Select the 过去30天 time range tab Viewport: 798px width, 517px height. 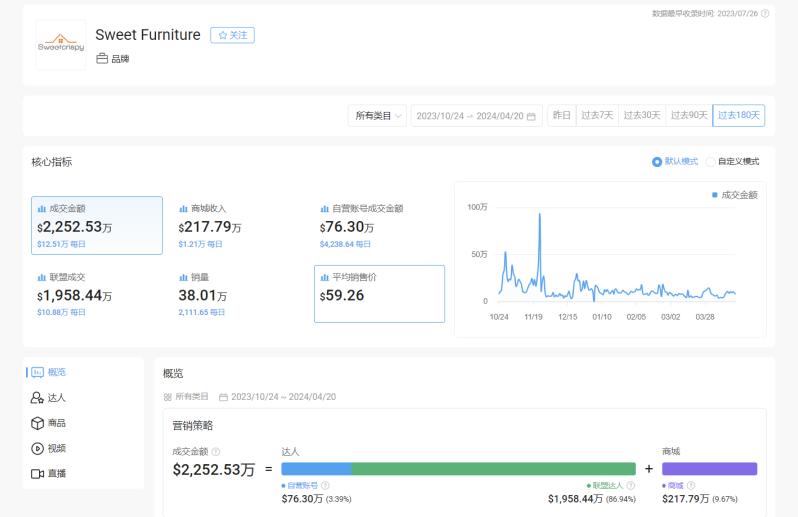(x=641, y=116)
